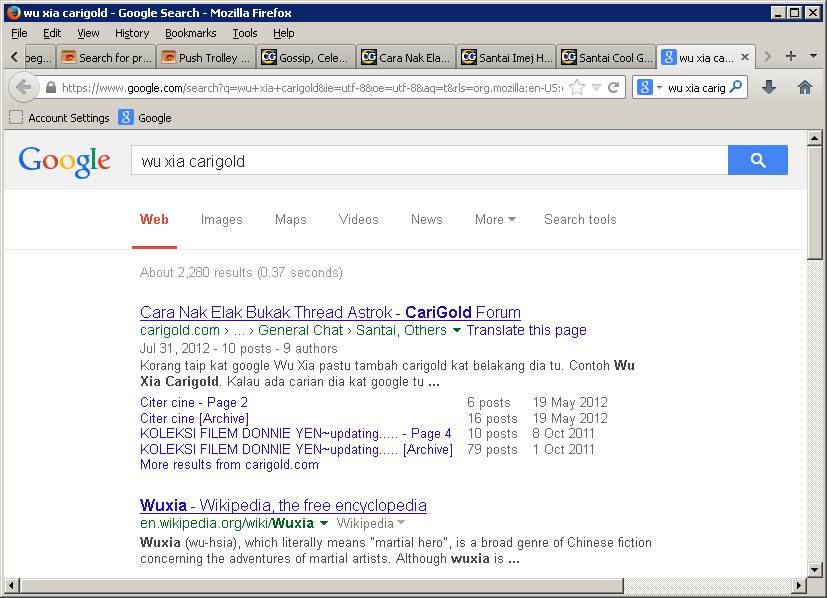Viewport: 827px width, 598px height.
Task: Select the Web search tab
Action: tap(154, 219)
